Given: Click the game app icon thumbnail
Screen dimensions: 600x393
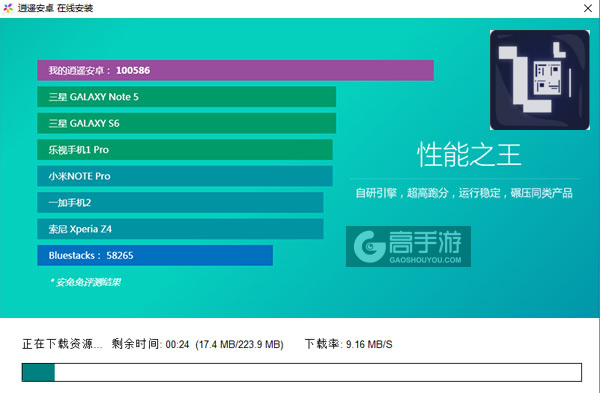Looking at the screenshot, I should coord(540,80).
